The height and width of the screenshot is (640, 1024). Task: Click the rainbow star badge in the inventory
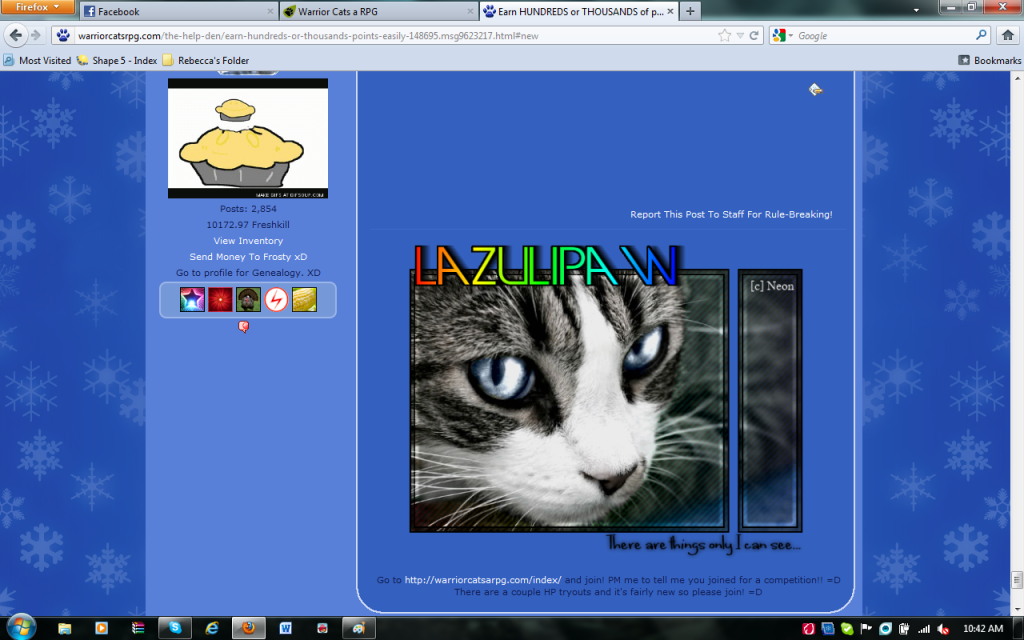tap(192, 299)
